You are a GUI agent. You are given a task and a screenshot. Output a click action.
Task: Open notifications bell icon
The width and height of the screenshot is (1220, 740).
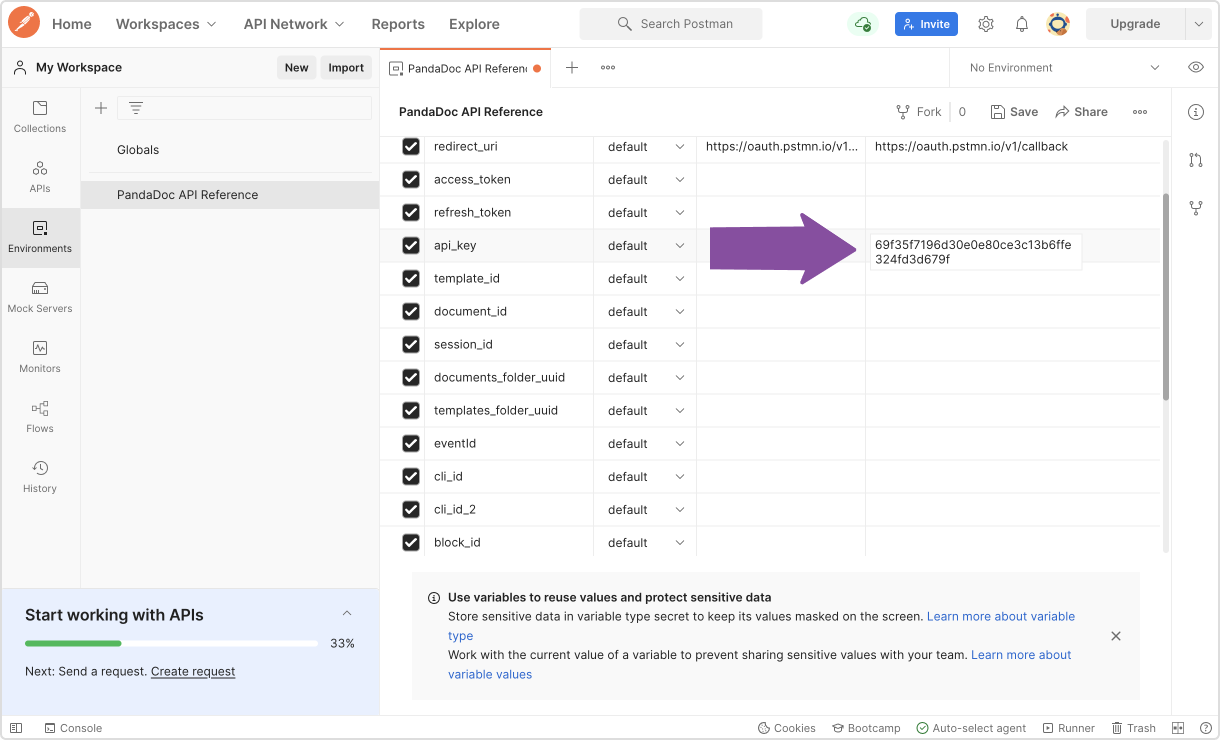click(1022, 24)
